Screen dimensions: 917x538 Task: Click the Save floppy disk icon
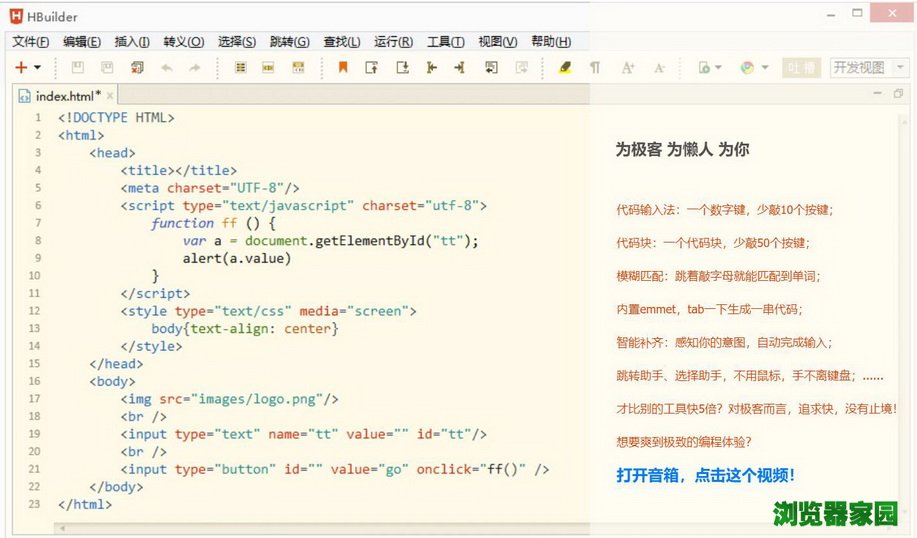[x=78, y=68]
